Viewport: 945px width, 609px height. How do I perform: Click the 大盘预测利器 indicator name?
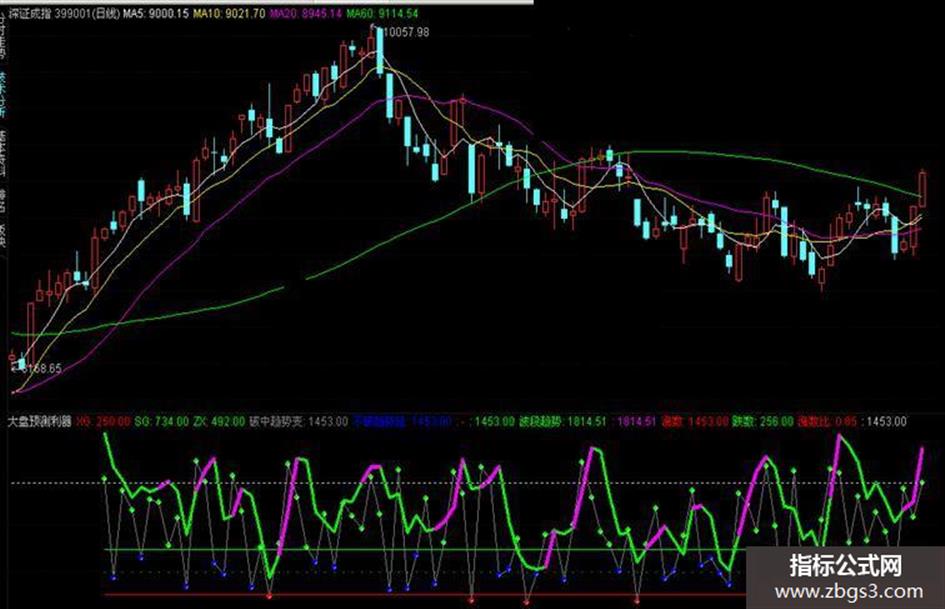point(40,421)
